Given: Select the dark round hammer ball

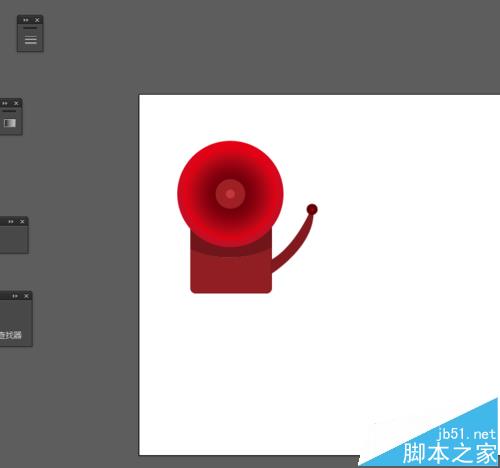Looking at the screenshot, I should (312, 209).
